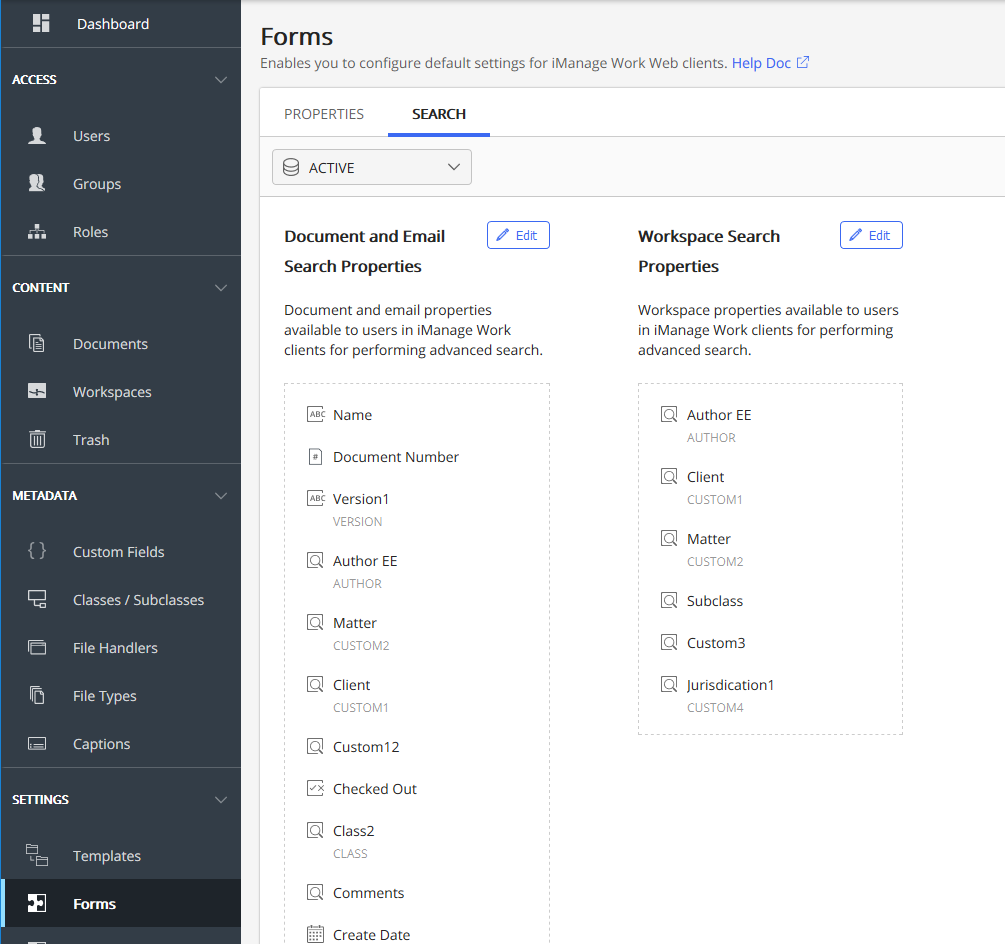
Task: Click the Captions icon in sidebar
Action: pyautogui.click(x=37, y=744)
